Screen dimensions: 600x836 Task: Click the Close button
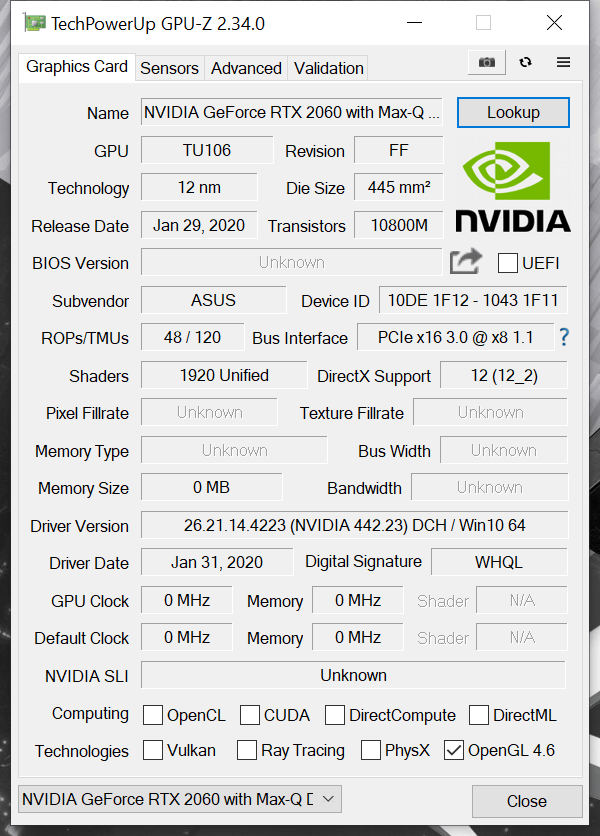pos(526,801)
